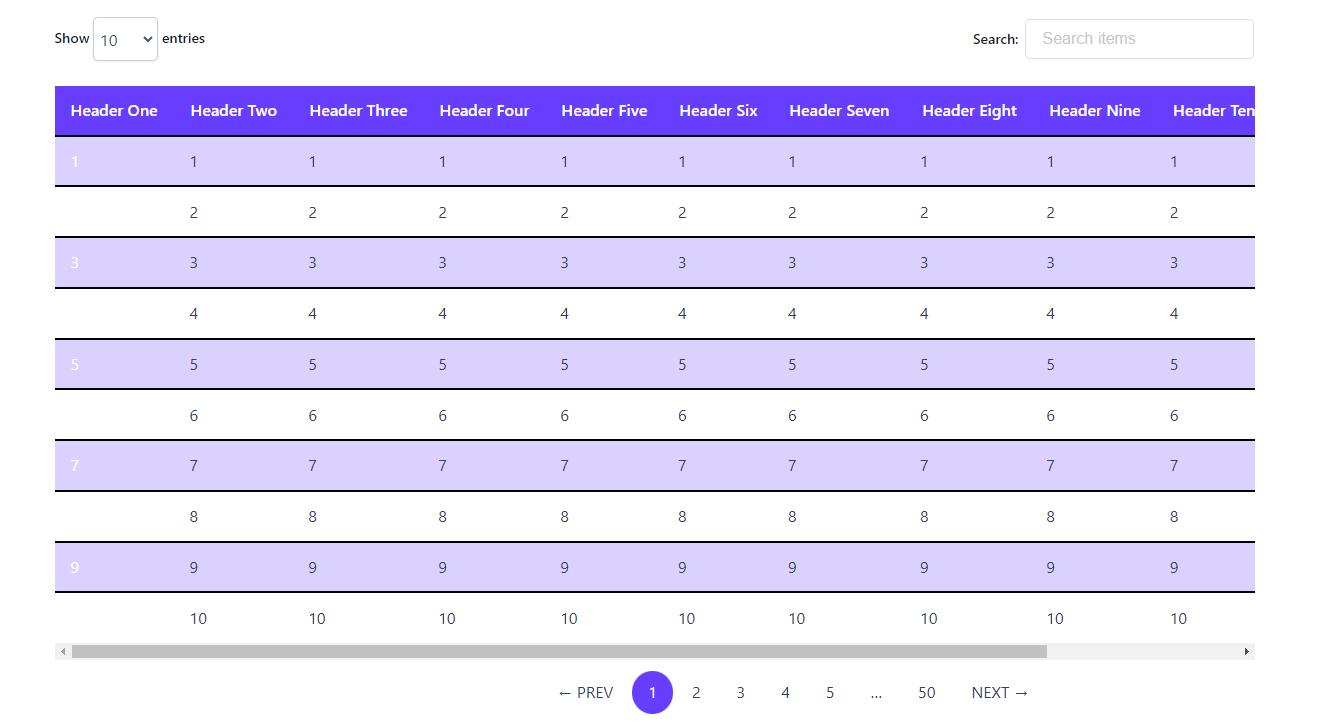The height and width of the screenshot is (725, 1338).
Task: Open the Show entries dropdown
Action: pyautogui.click(x=125, y=39)
